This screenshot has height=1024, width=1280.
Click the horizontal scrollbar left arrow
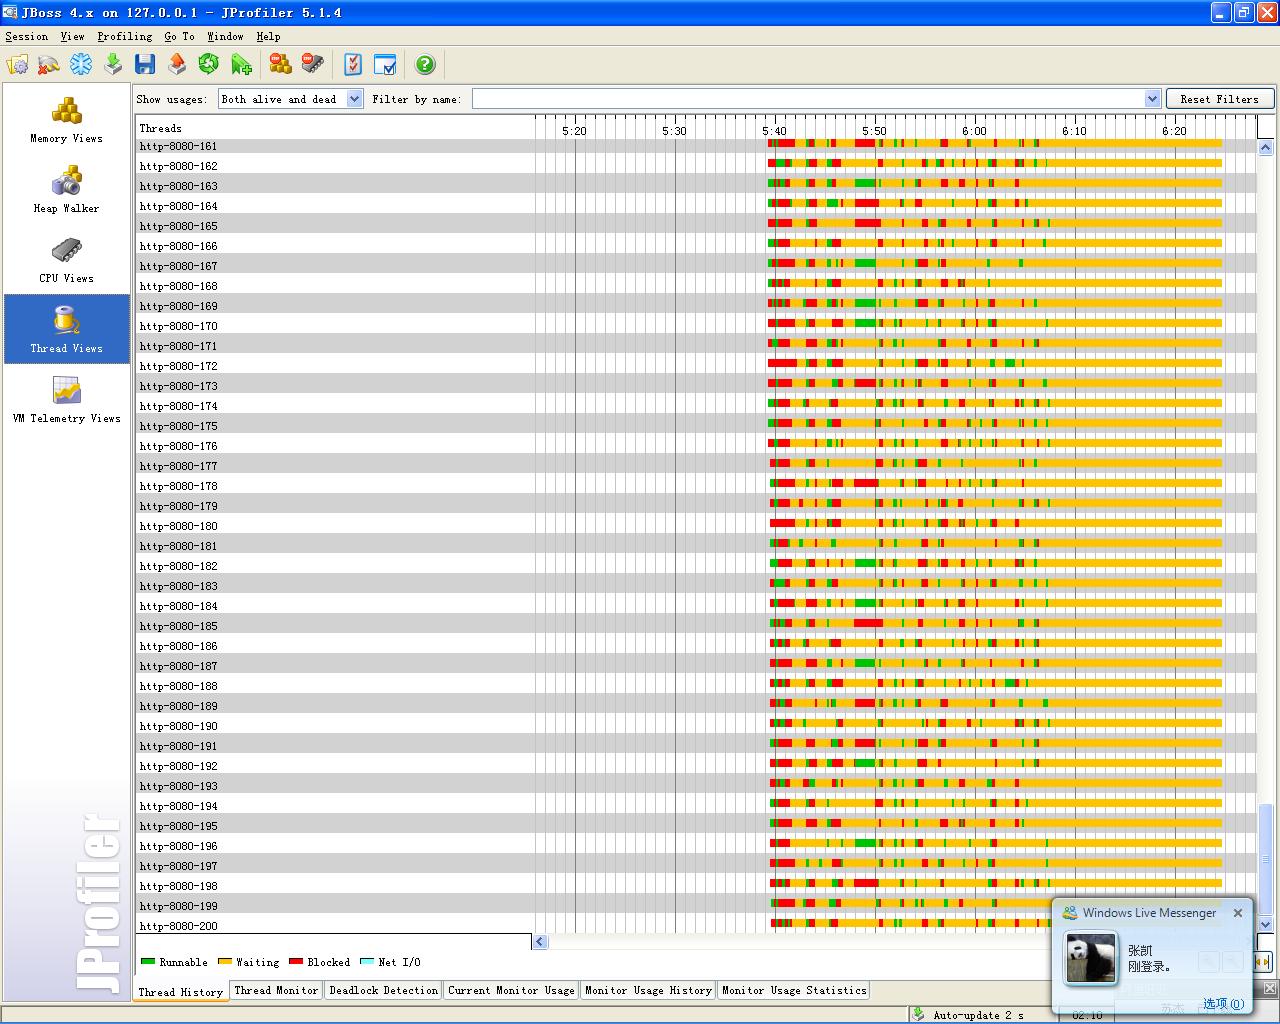540,941
